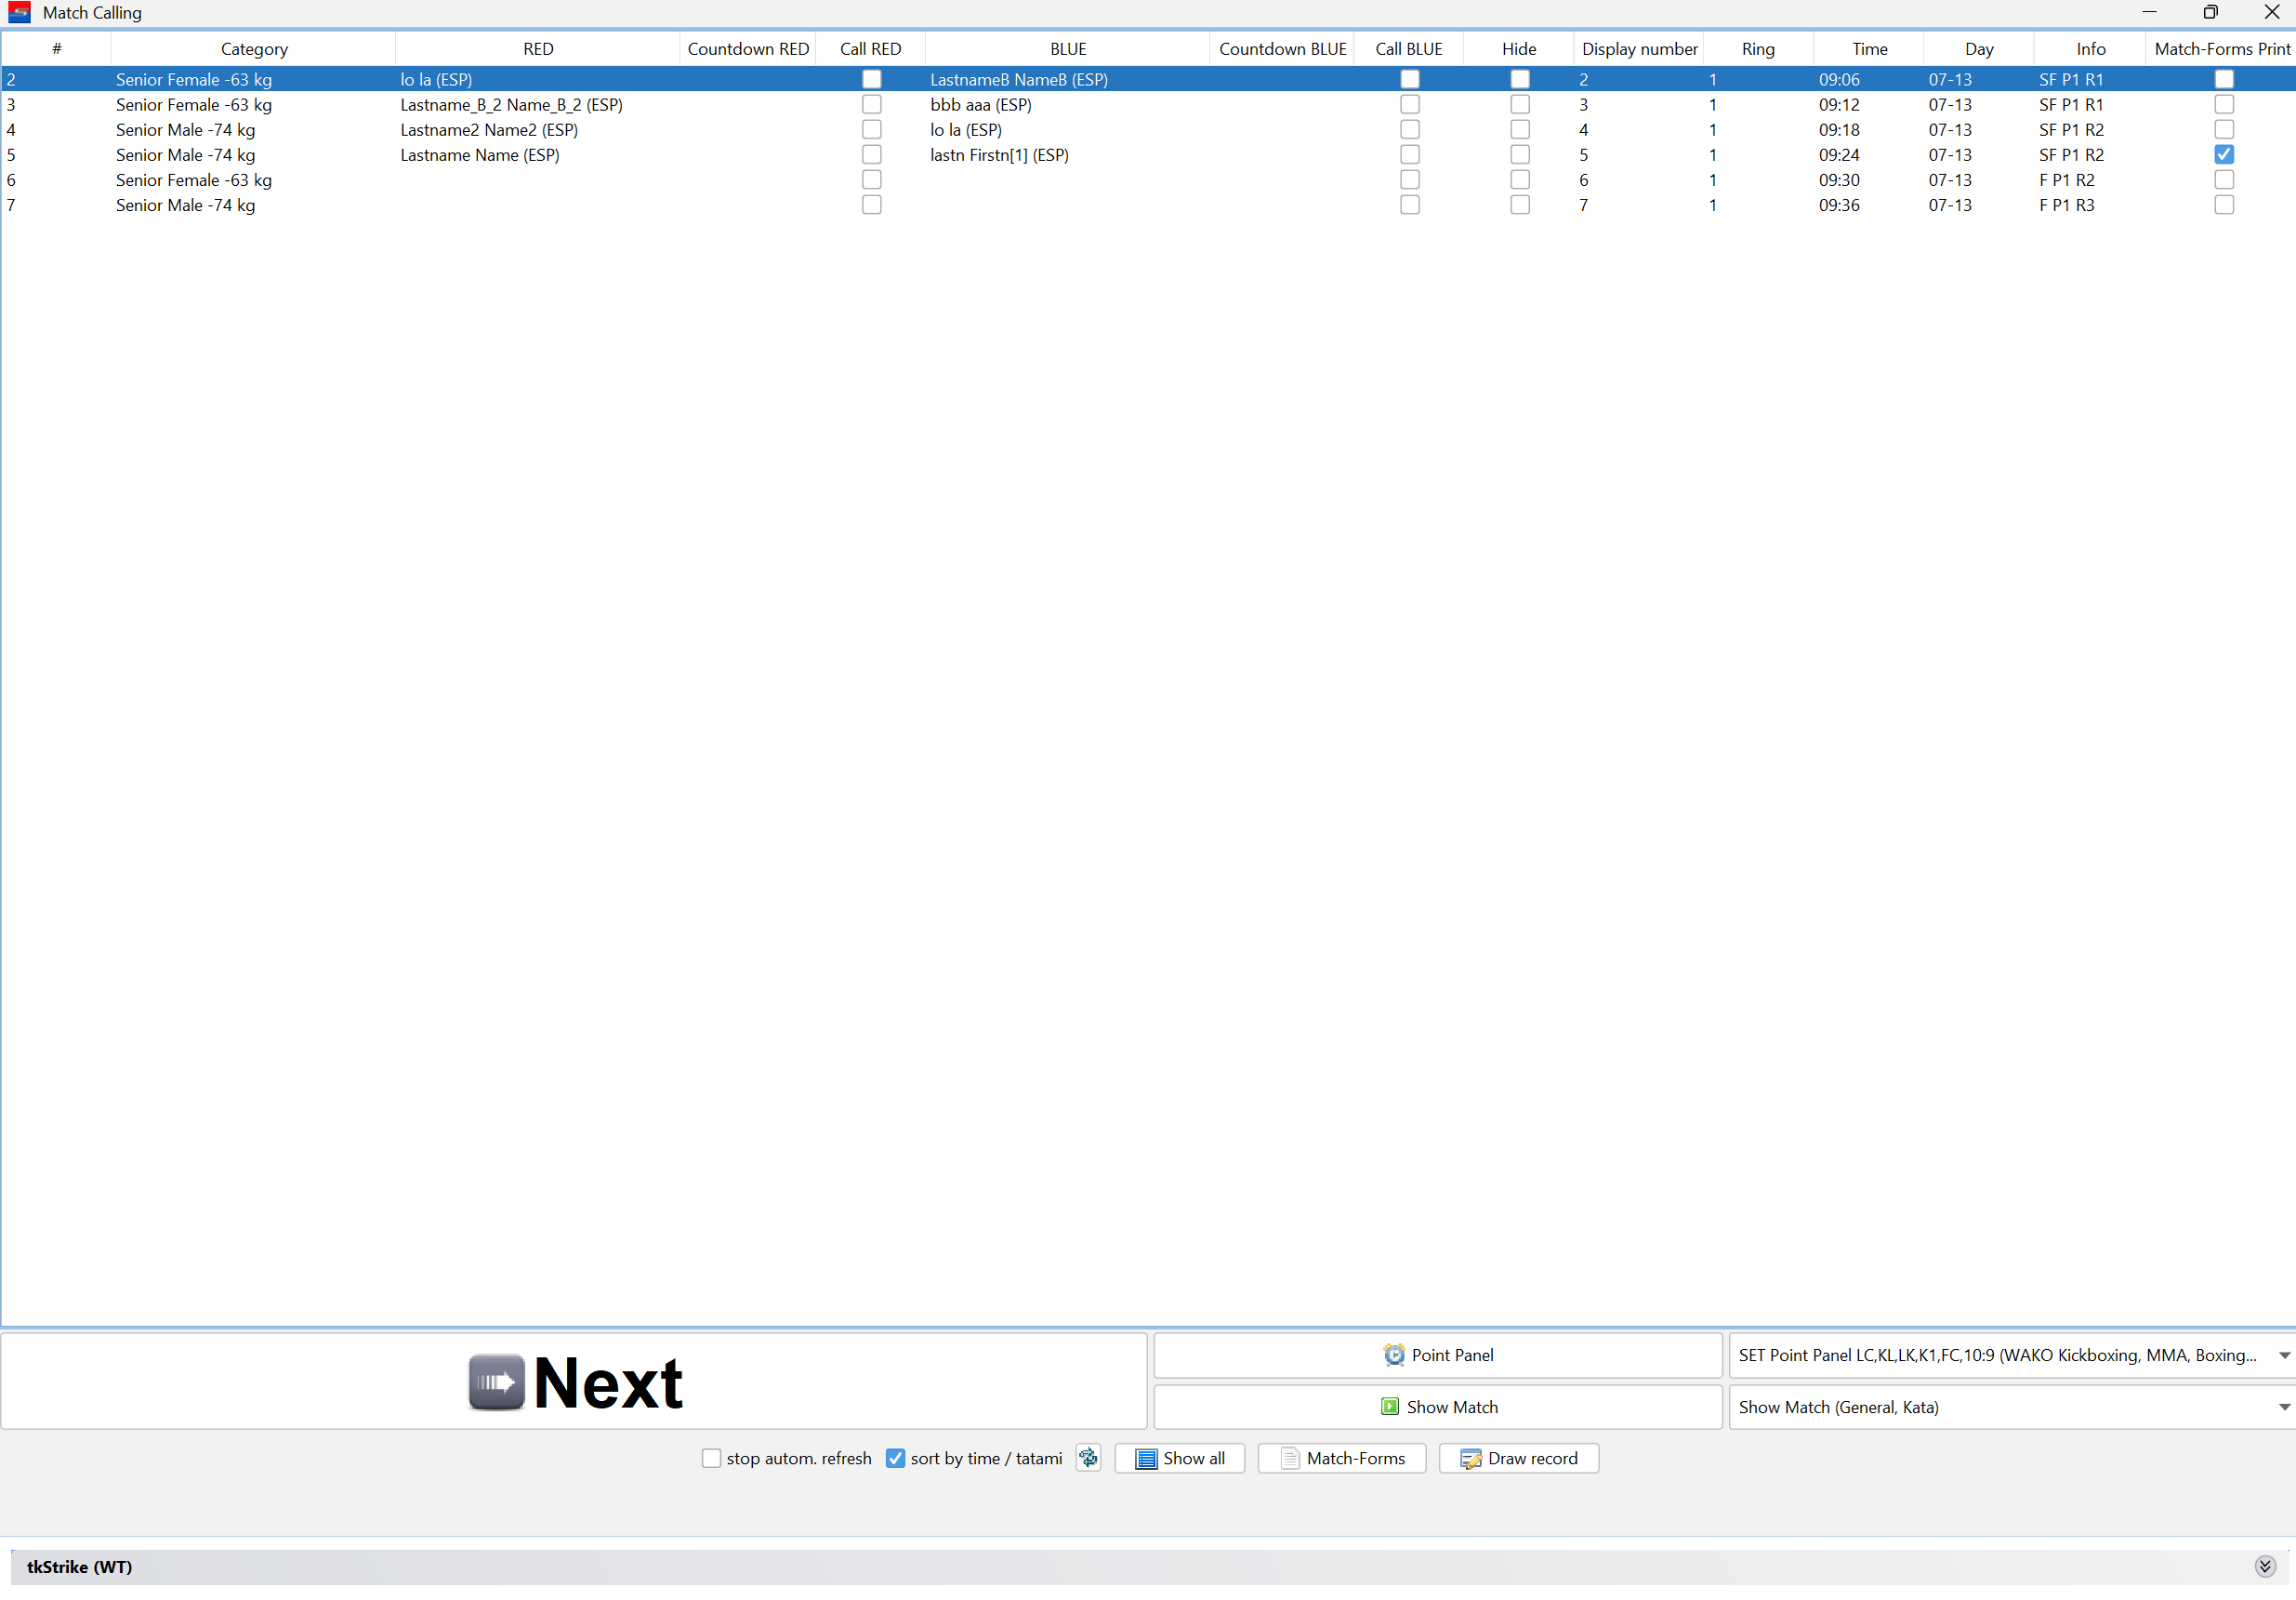Check Call RED for match 2
The image size is (2296, 1600).
pyautogui.click(x=871, y=79)
